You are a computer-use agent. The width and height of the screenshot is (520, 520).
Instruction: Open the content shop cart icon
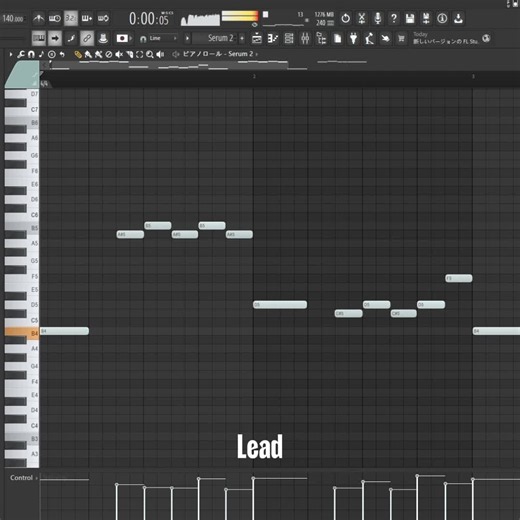click(x=401, y=39)
